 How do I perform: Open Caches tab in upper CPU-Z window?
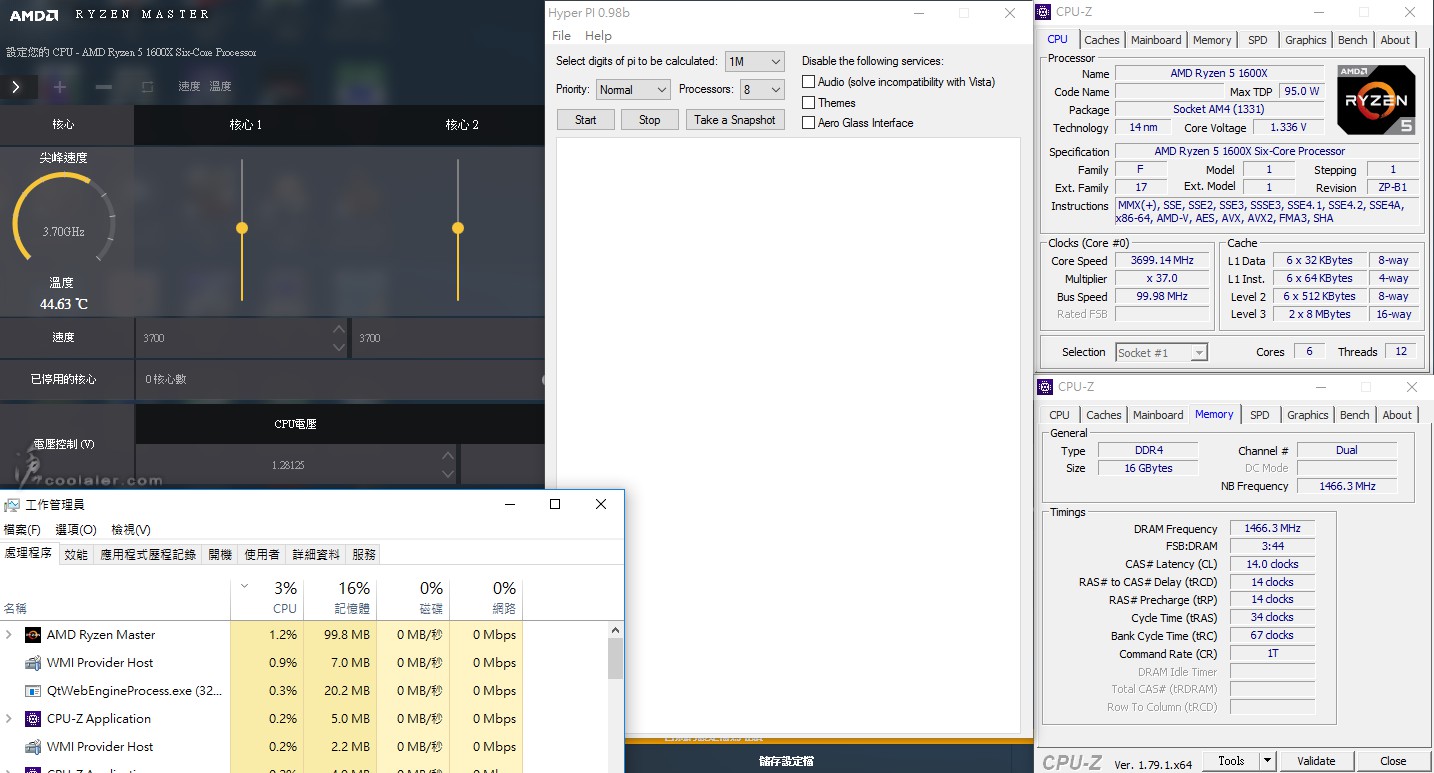[x=1102, y=40]
